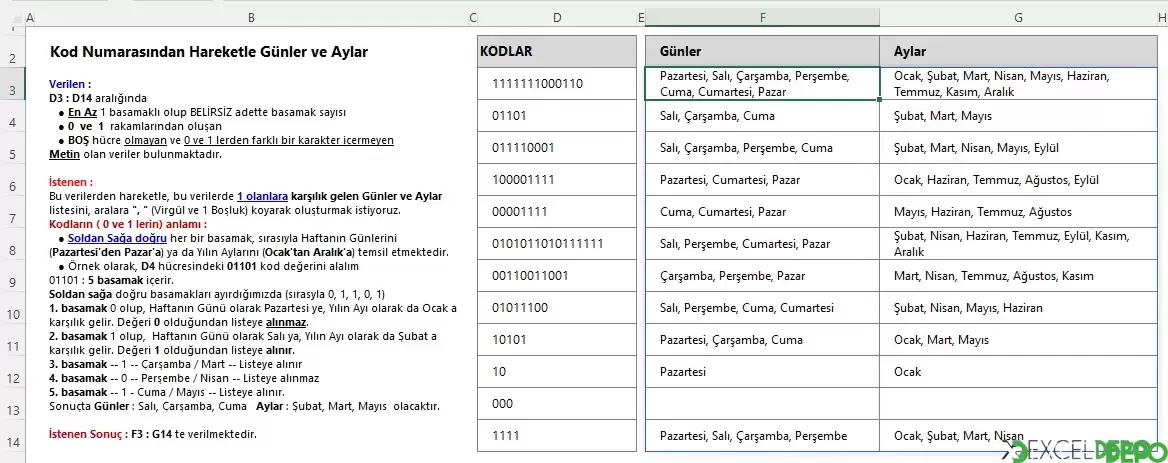The height and width of the screenshot is (463, 1168).
Task: Click the Günler cell containing only 'Pazartesi'
Action: 762,372
